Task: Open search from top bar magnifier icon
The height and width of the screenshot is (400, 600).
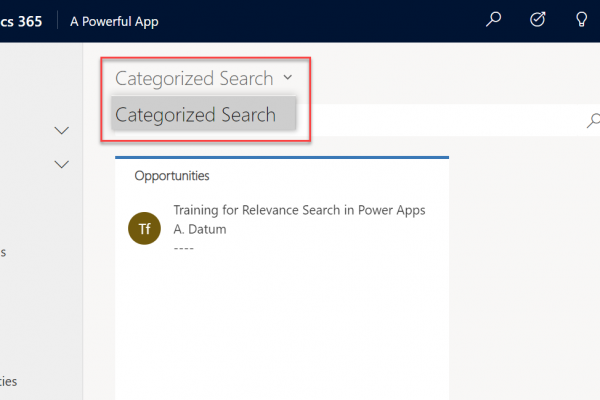Action: click(x=494, y=20)
